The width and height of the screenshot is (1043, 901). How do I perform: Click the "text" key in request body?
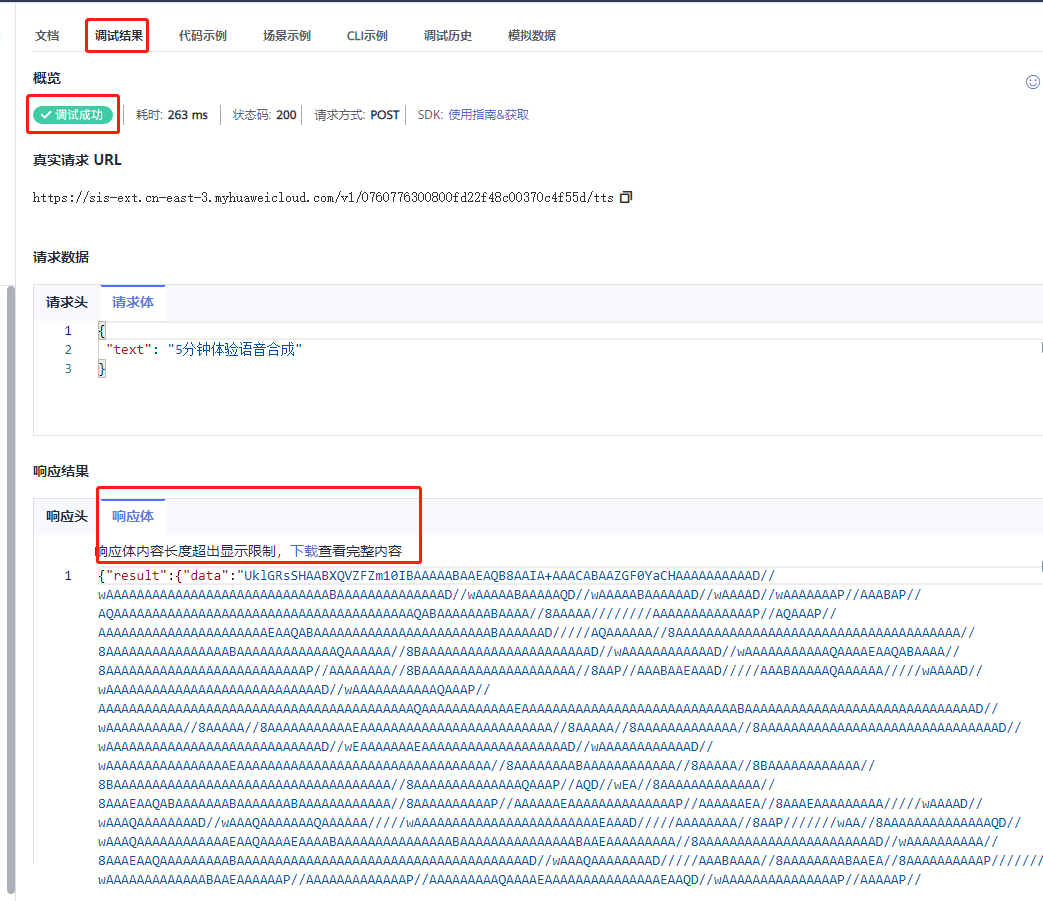[x=128, y=349]
